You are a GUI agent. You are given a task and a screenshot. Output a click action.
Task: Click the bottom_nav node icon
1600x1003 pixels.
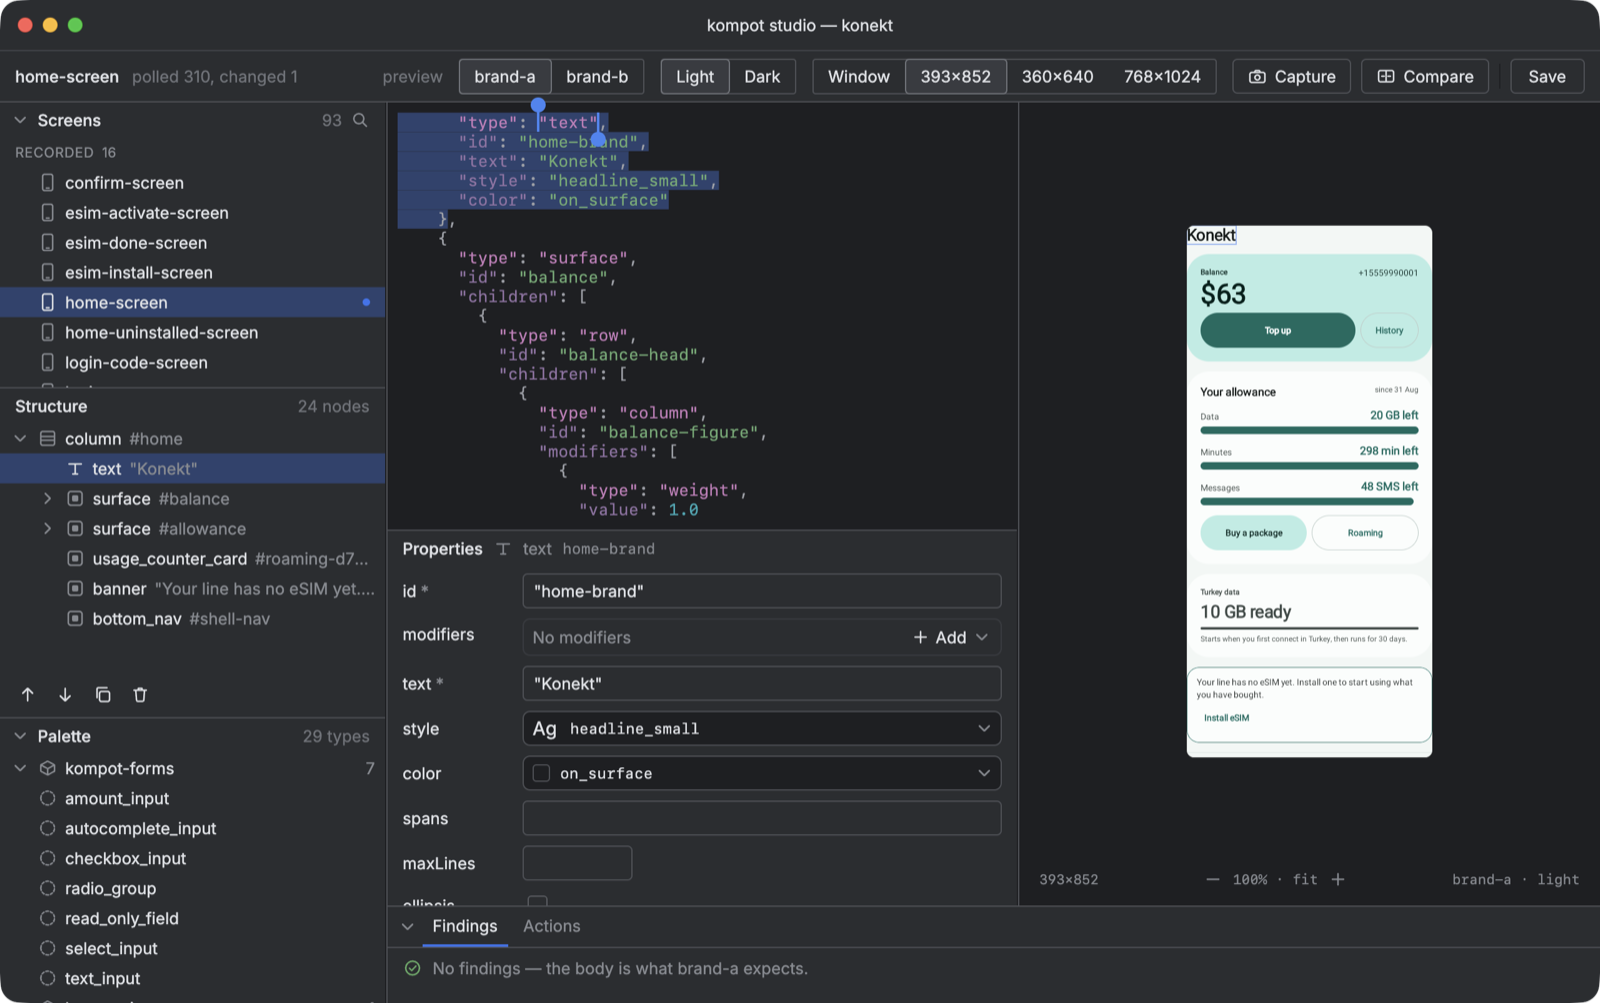click(x=75, y=619)
